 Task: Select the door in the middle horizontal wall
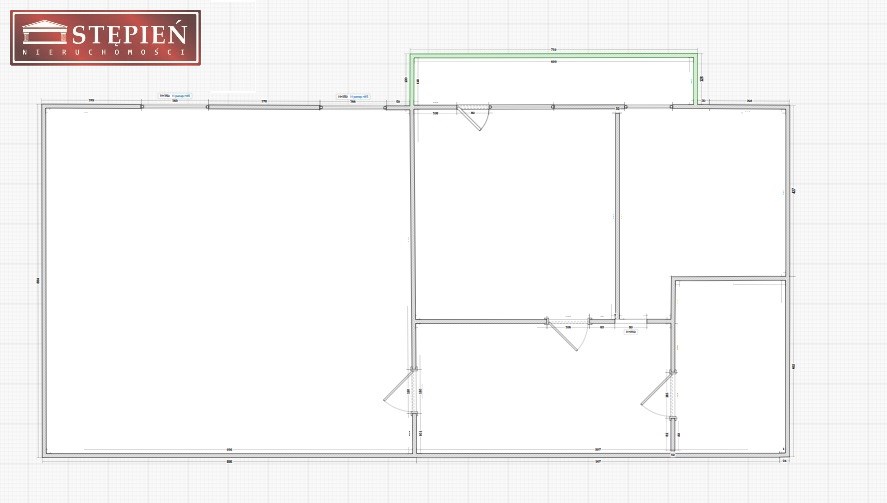565,334
